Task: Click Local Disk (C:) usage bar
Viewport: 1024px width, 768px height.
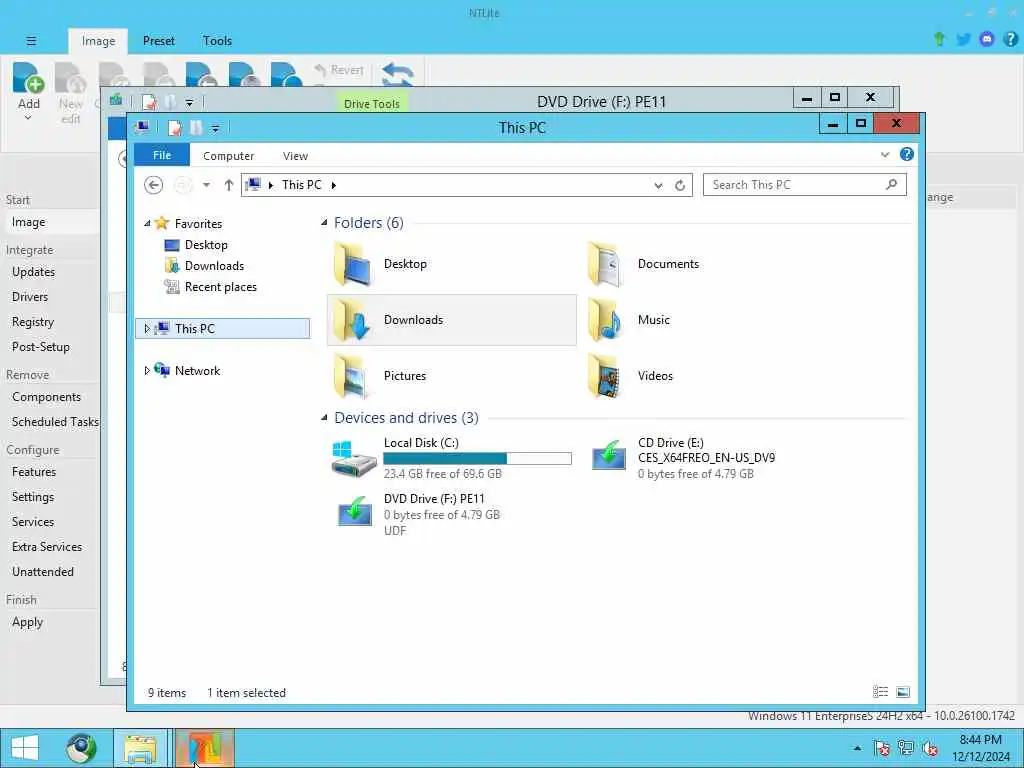Action: click(x=477, y=458)
